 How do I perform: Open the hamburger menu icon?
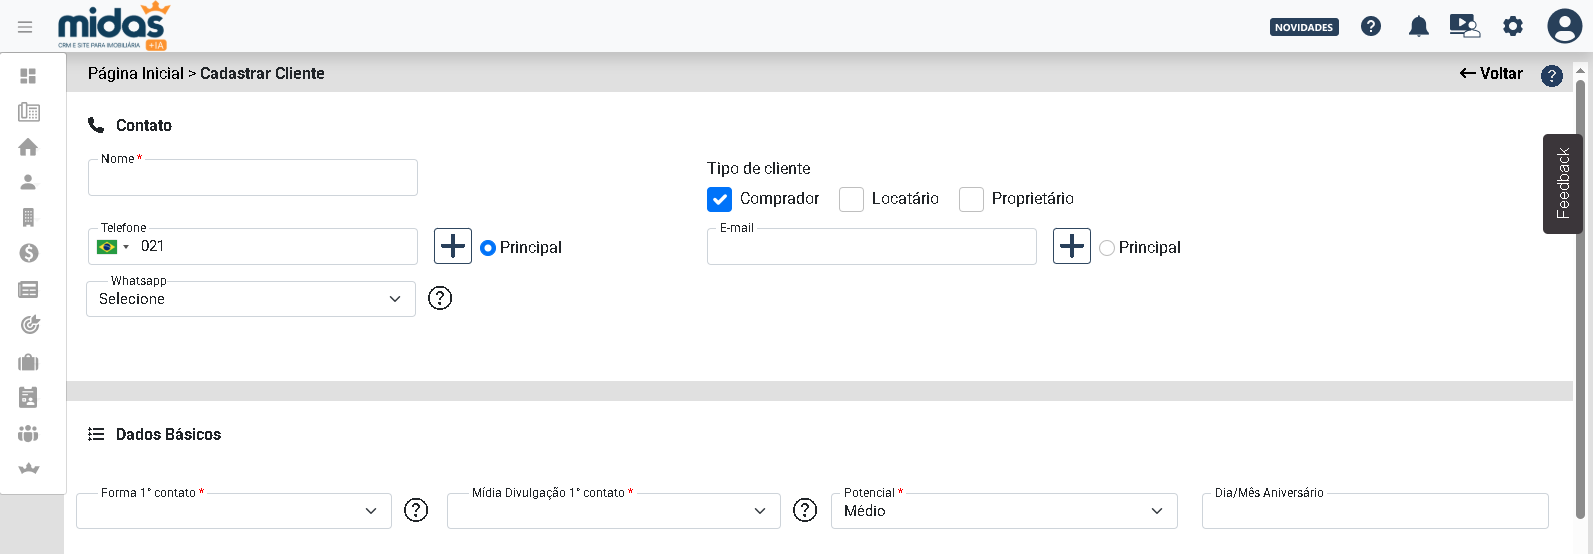[25, 27]
